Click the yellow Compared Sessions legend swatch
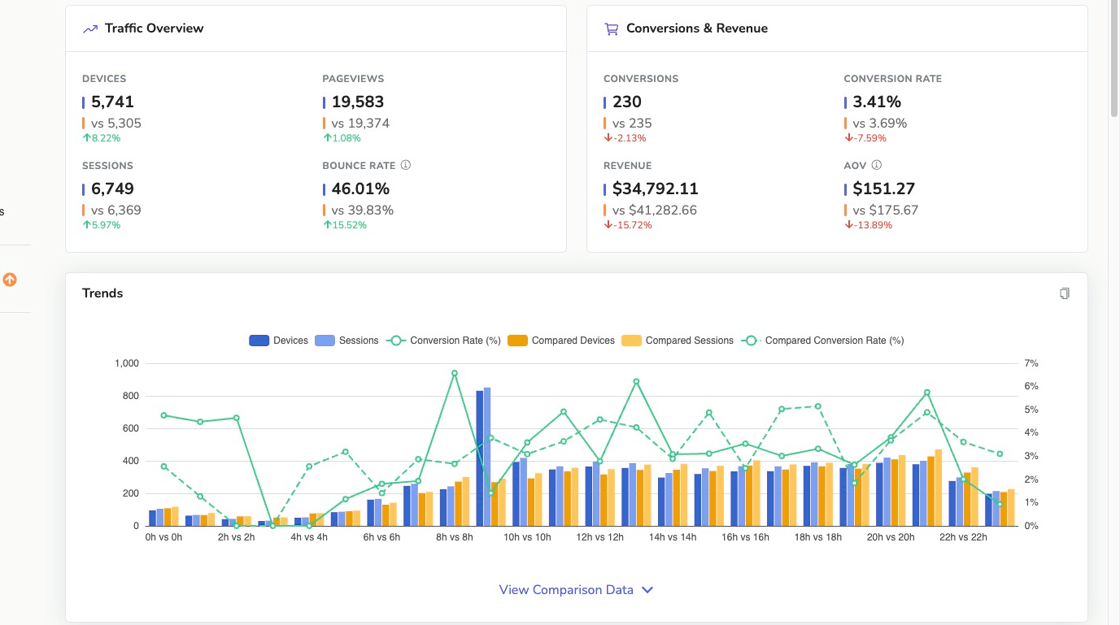 pos(631,341)
